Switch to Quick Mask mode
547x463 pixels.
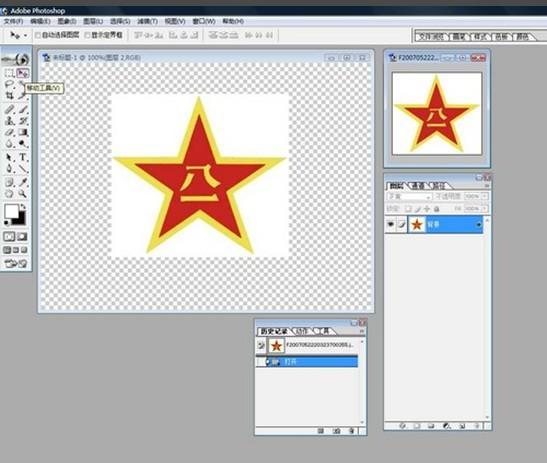click(22, 237)
